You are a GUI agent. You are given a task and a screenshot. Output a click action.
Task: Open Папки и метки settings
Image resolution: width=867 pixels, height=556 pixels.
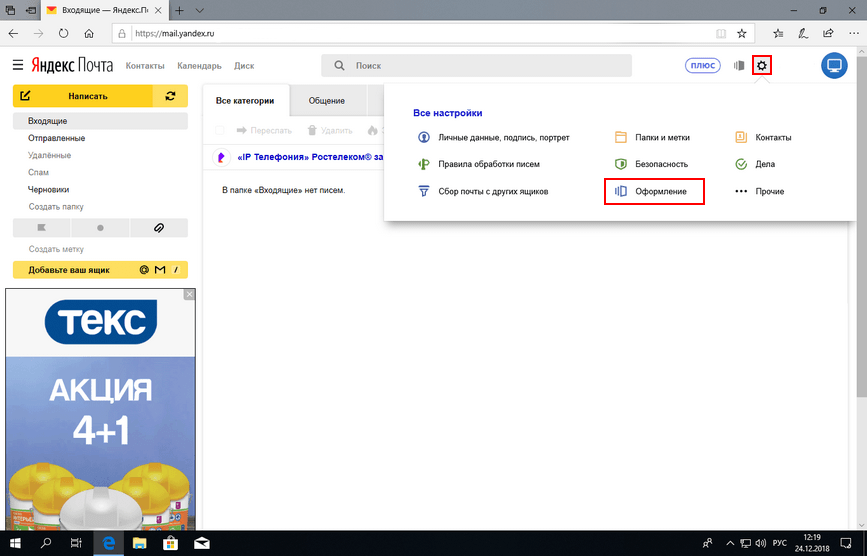pyautogui.click(x=652, y=137)
